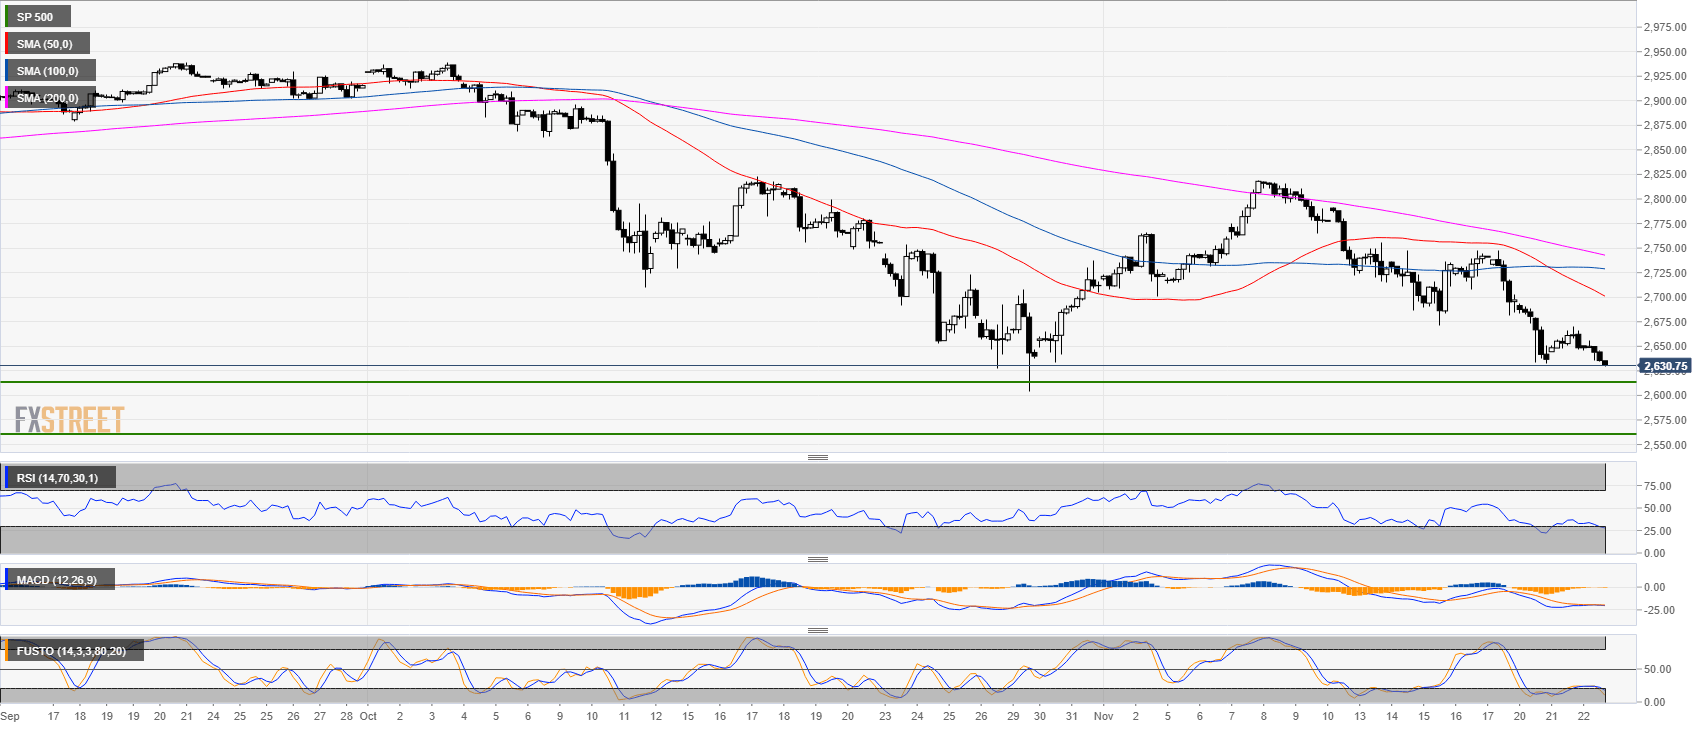Click the 2,800.00 price axis label
The image size is (1707, 729).
(x=1665, y=199)
